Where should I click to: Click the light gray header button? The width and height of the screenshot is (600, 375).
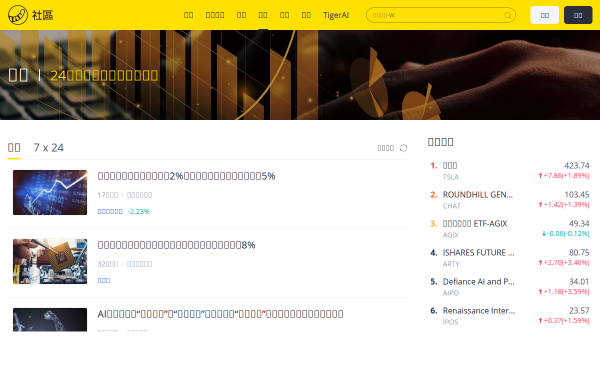pos(545,15)
